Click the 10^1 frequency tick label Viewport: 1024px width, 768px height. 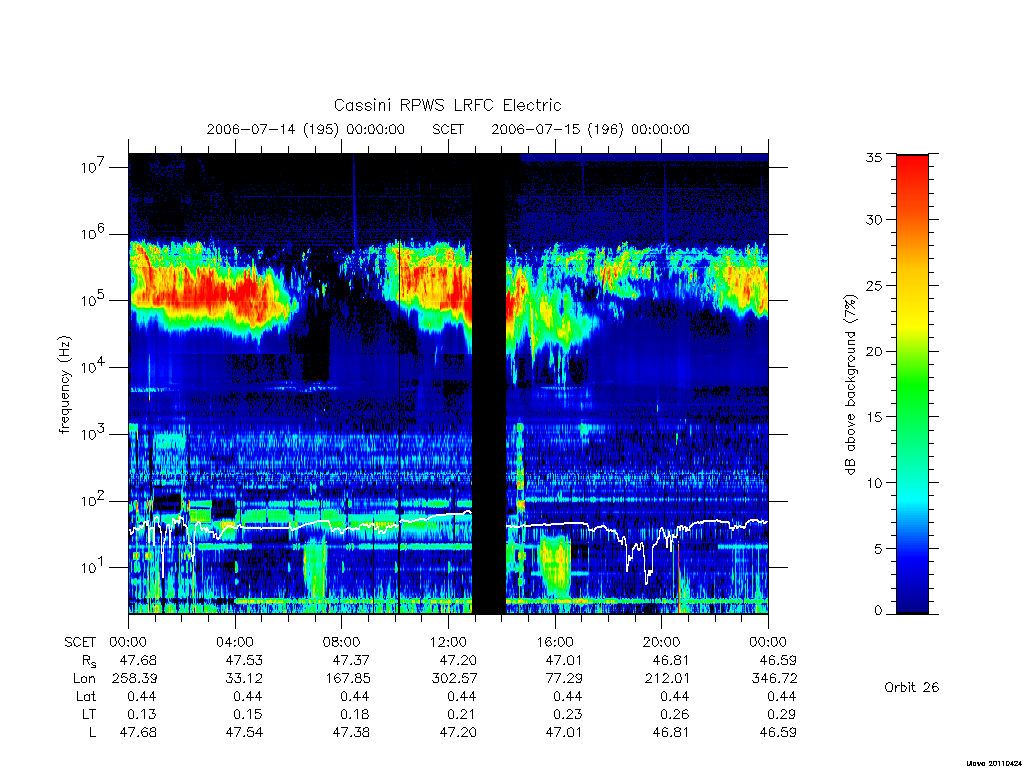(x=94, y=567)
